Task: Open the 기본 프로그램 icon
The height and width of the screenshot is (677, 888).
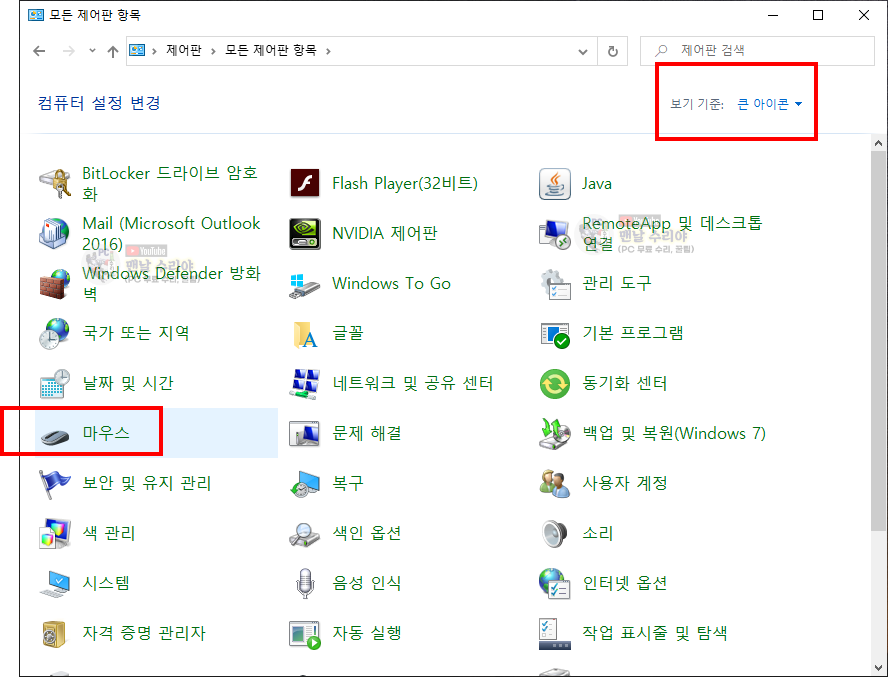Action: point(554,334)
